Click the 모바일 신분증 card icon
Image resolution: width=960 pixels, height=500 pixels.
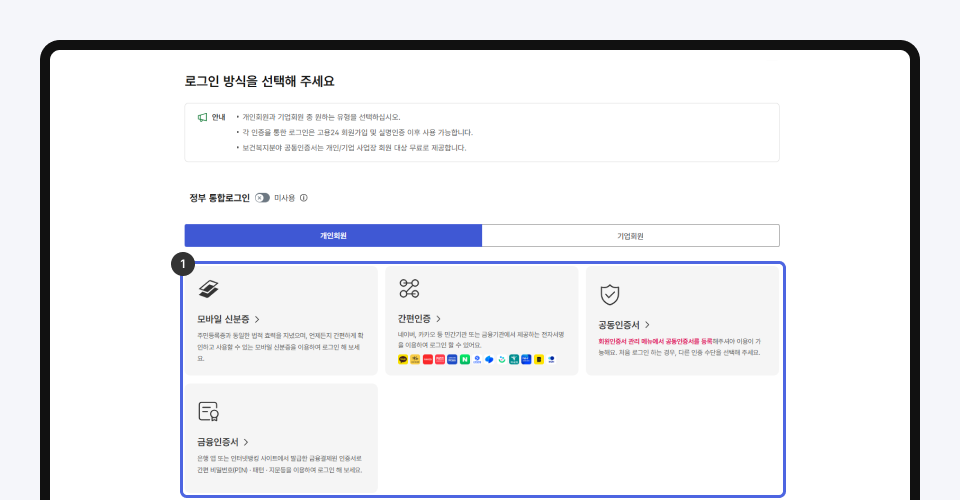click(208, 290)
